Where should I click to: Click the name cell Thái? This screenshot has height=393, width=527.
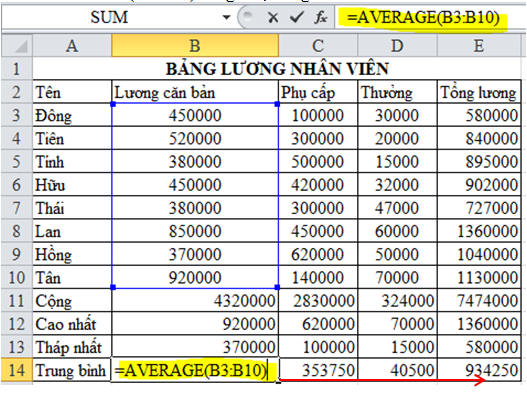click(x=72, y=208)
